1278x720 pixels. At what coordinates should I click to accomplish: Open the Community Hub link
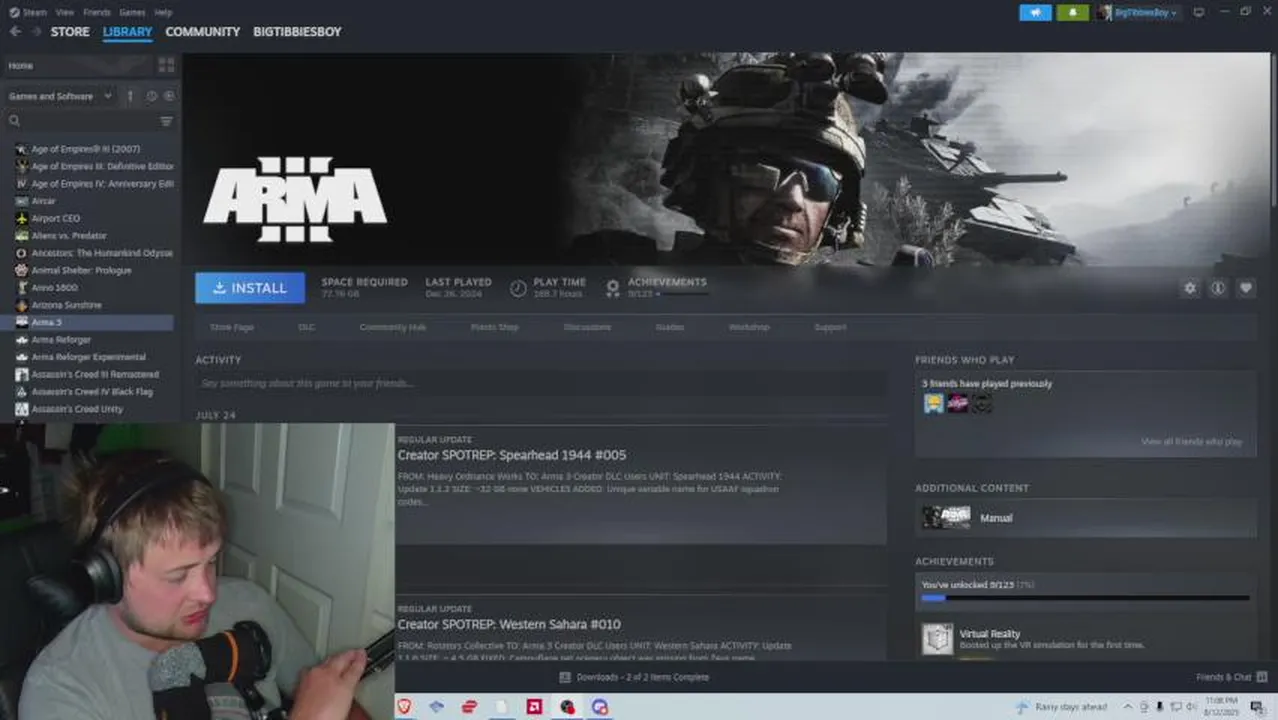pyautogui.click(x=393, y=327)
